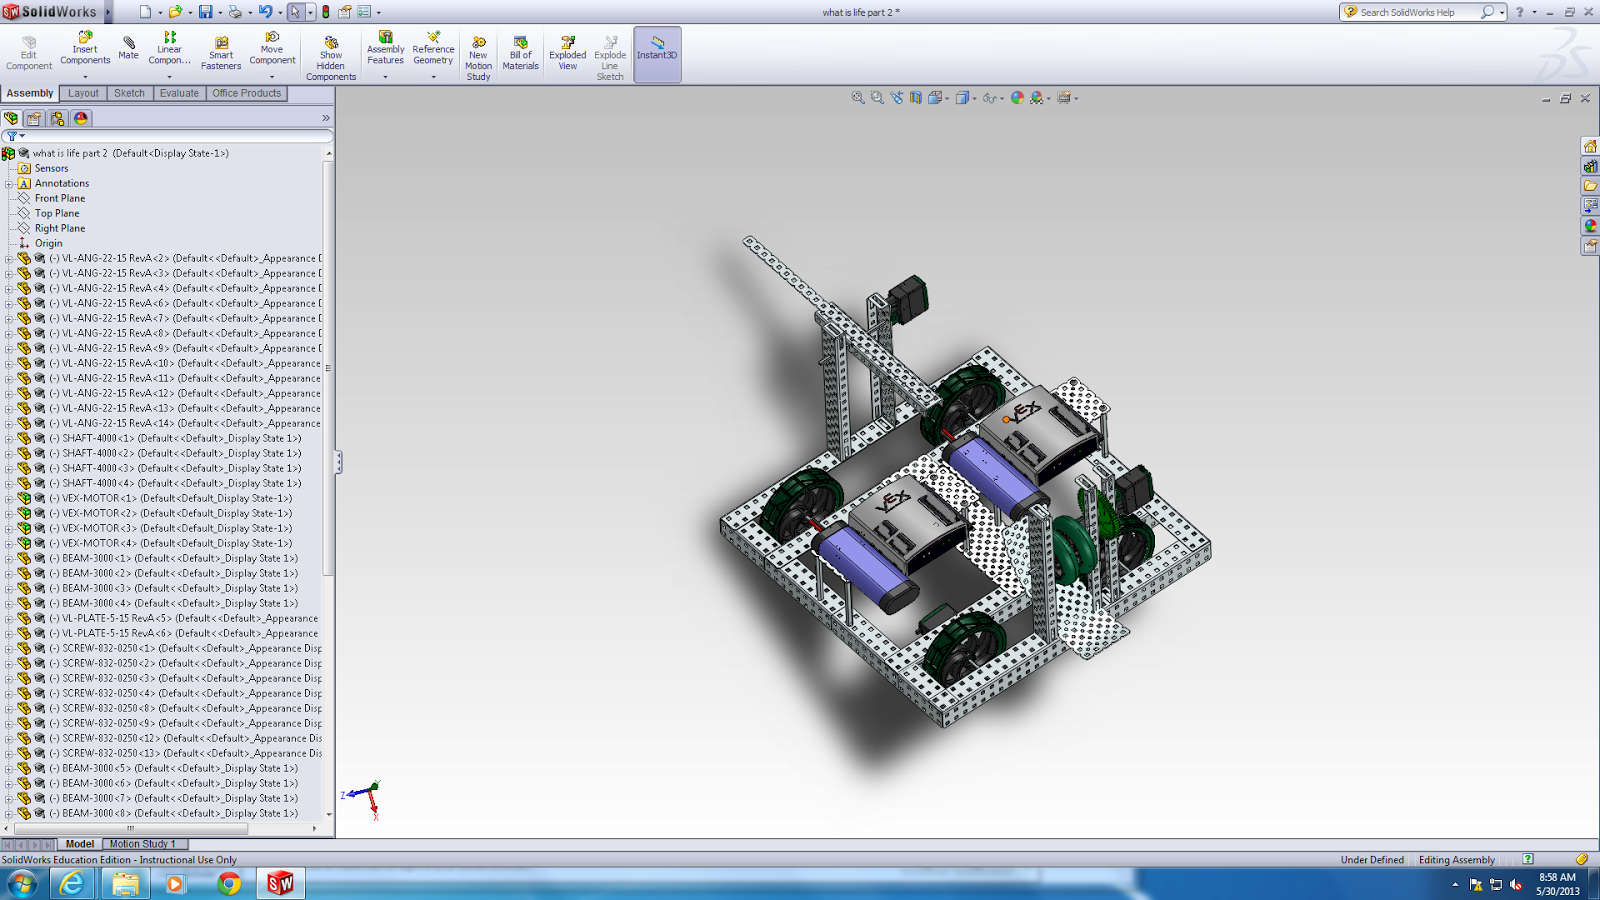1600x900 pixels.
Task: Activate the Section View tool
Action: (x=915, y=98)
